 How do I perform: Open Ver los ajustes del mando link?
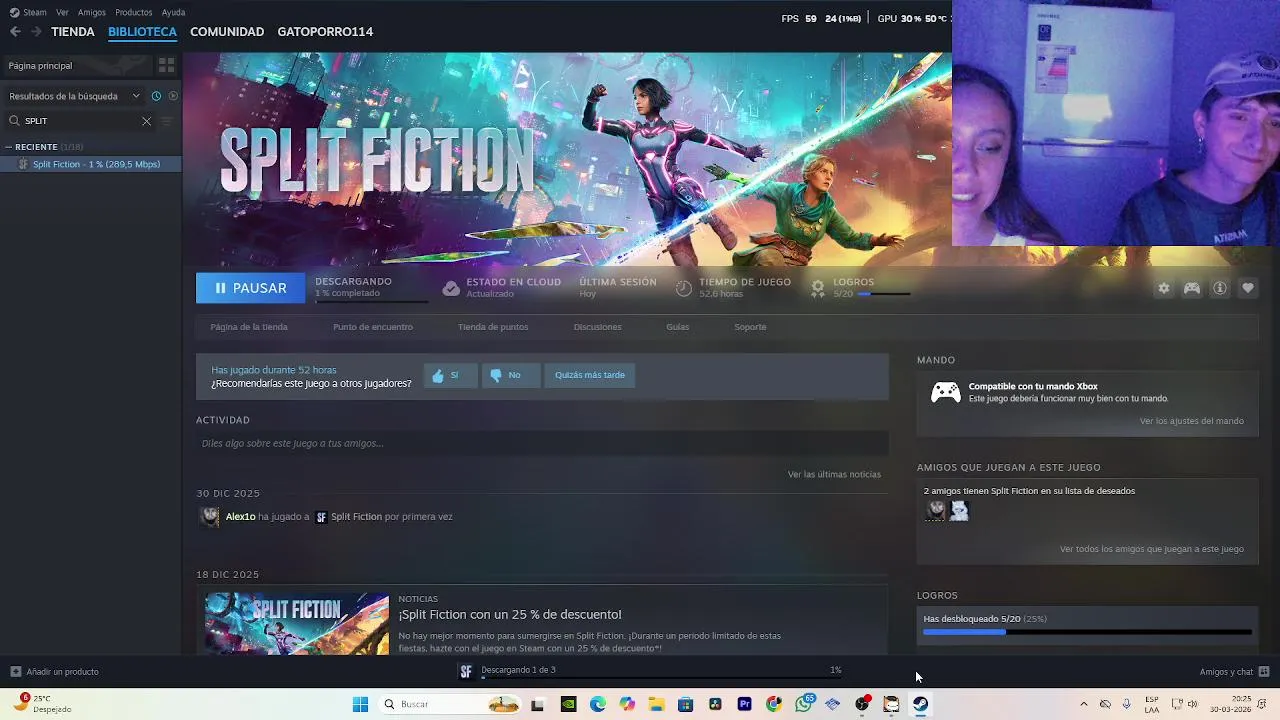click(1192, 421)
